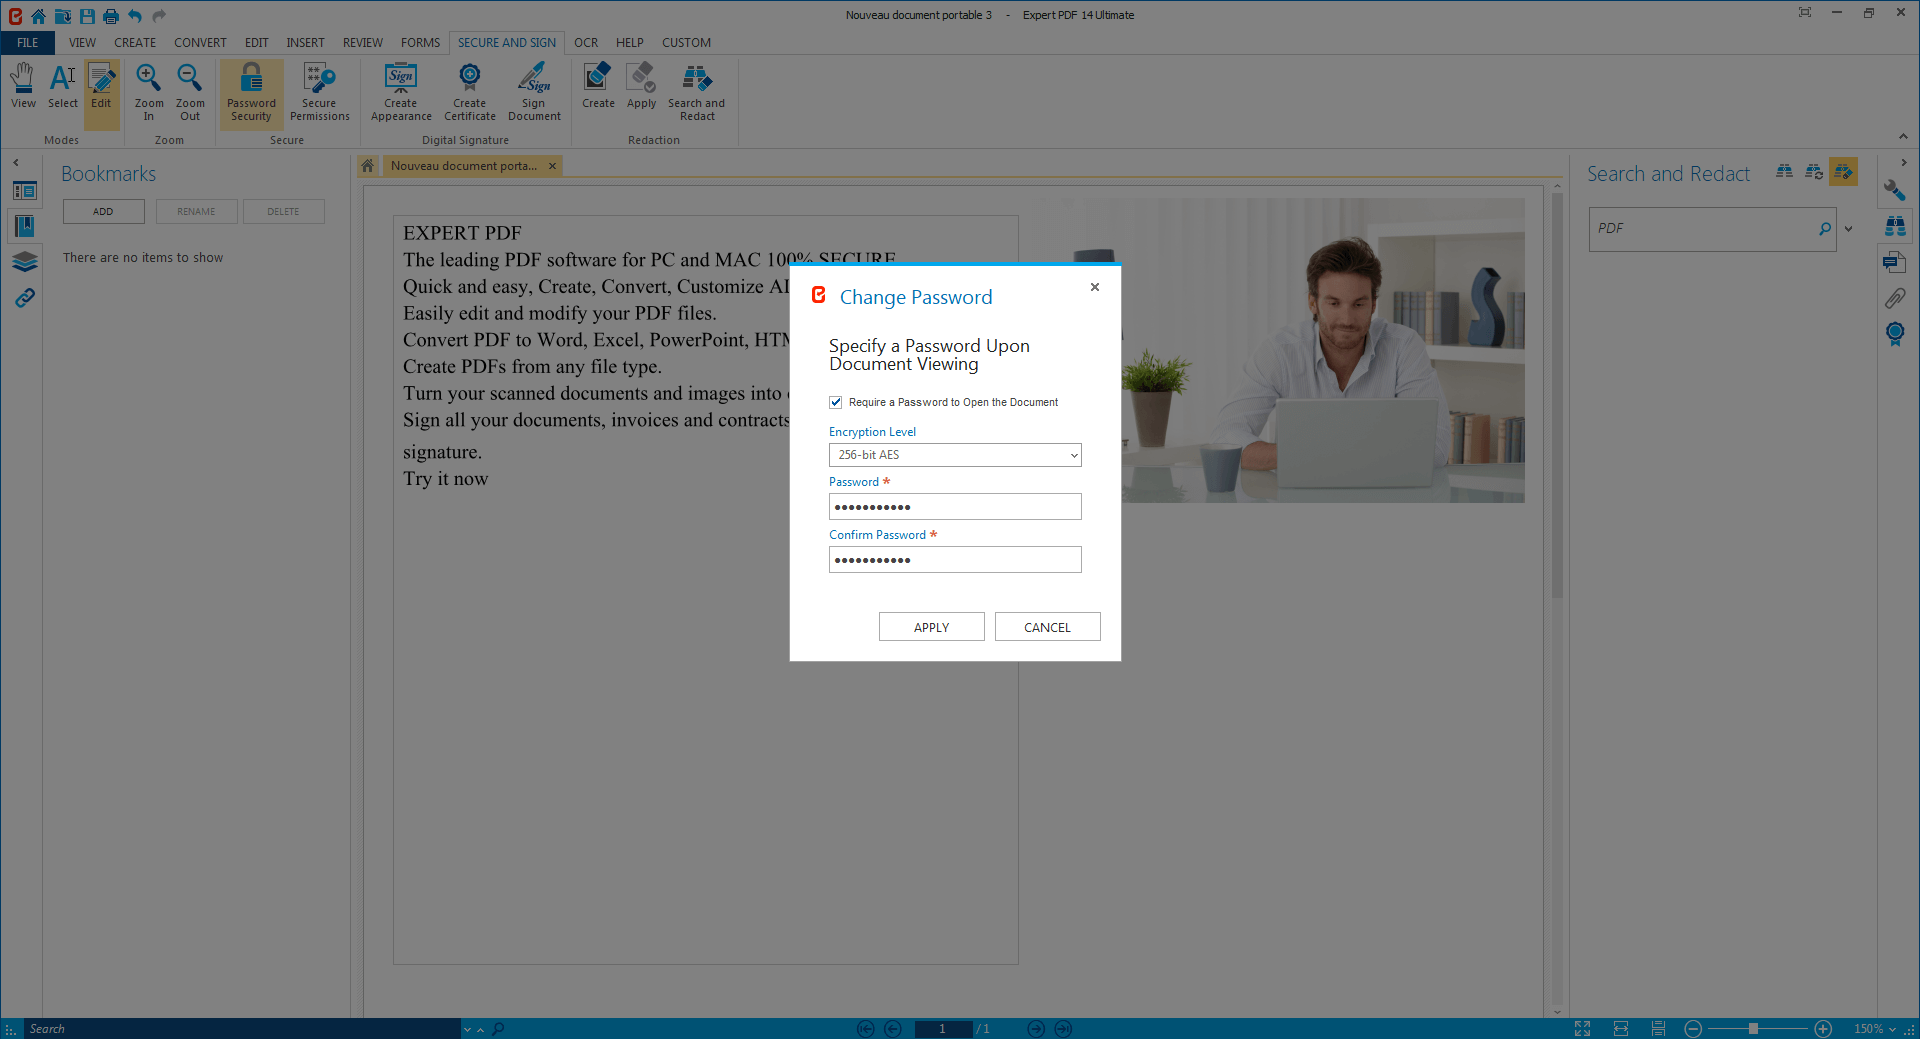Click Create redaction tool

[x=598, y=86]
